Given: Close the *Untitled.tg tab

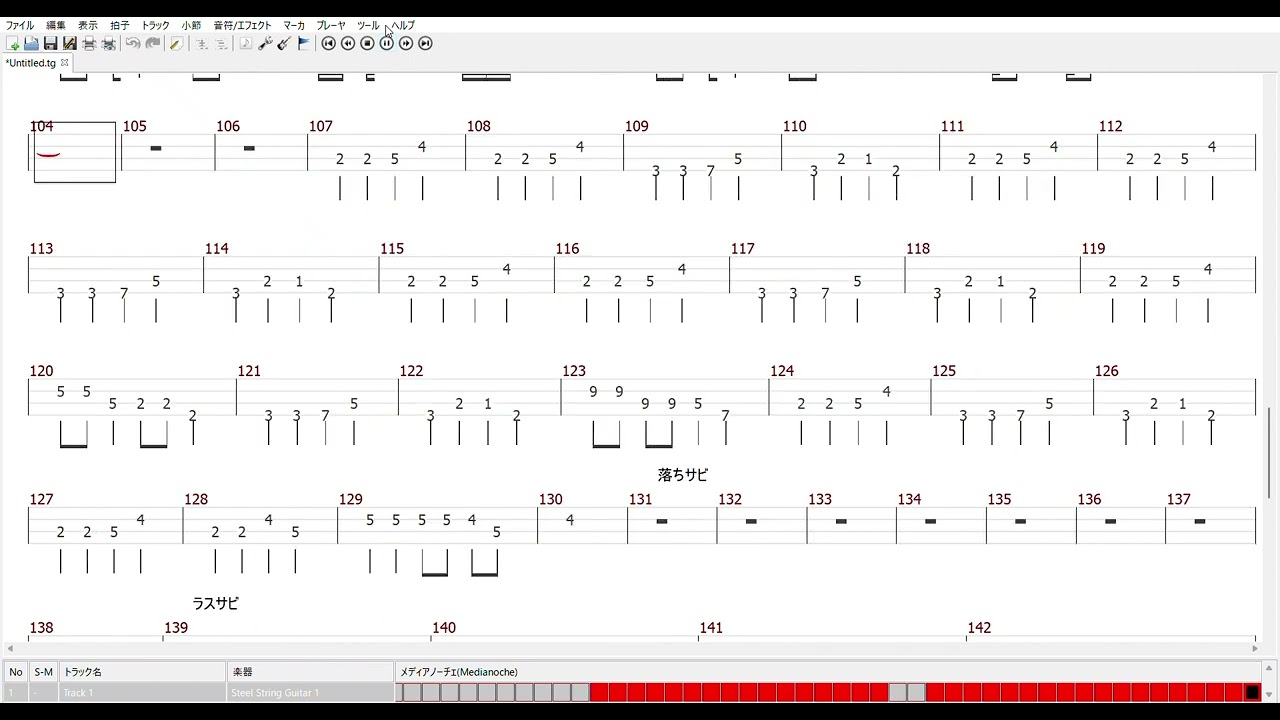Looking at the screenshot, I should coord(65,63).
